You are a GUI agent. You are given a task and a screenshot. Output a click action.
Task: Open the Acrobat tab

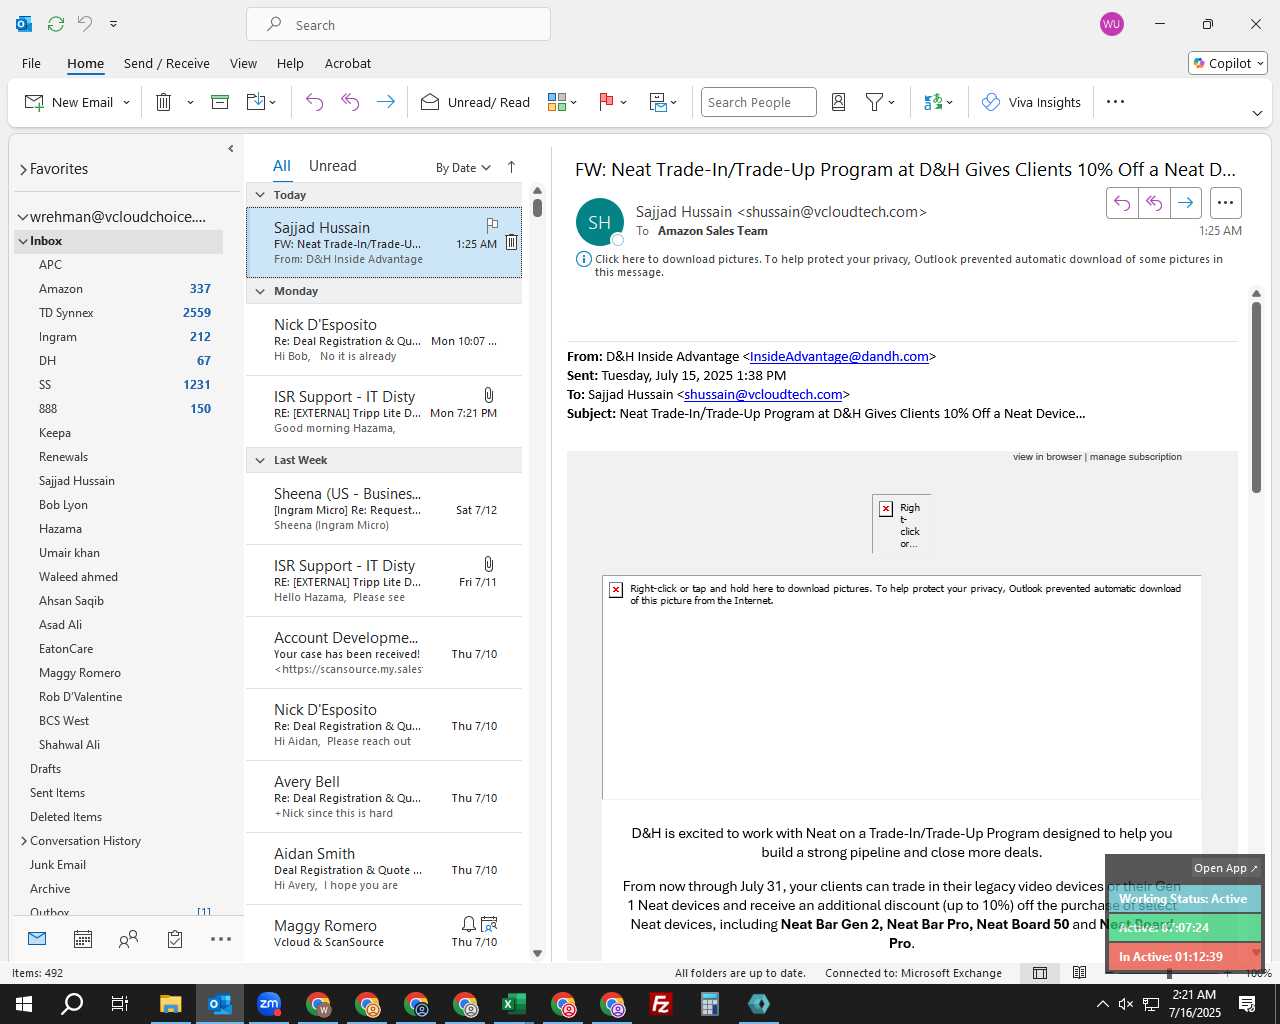(348, 63)
